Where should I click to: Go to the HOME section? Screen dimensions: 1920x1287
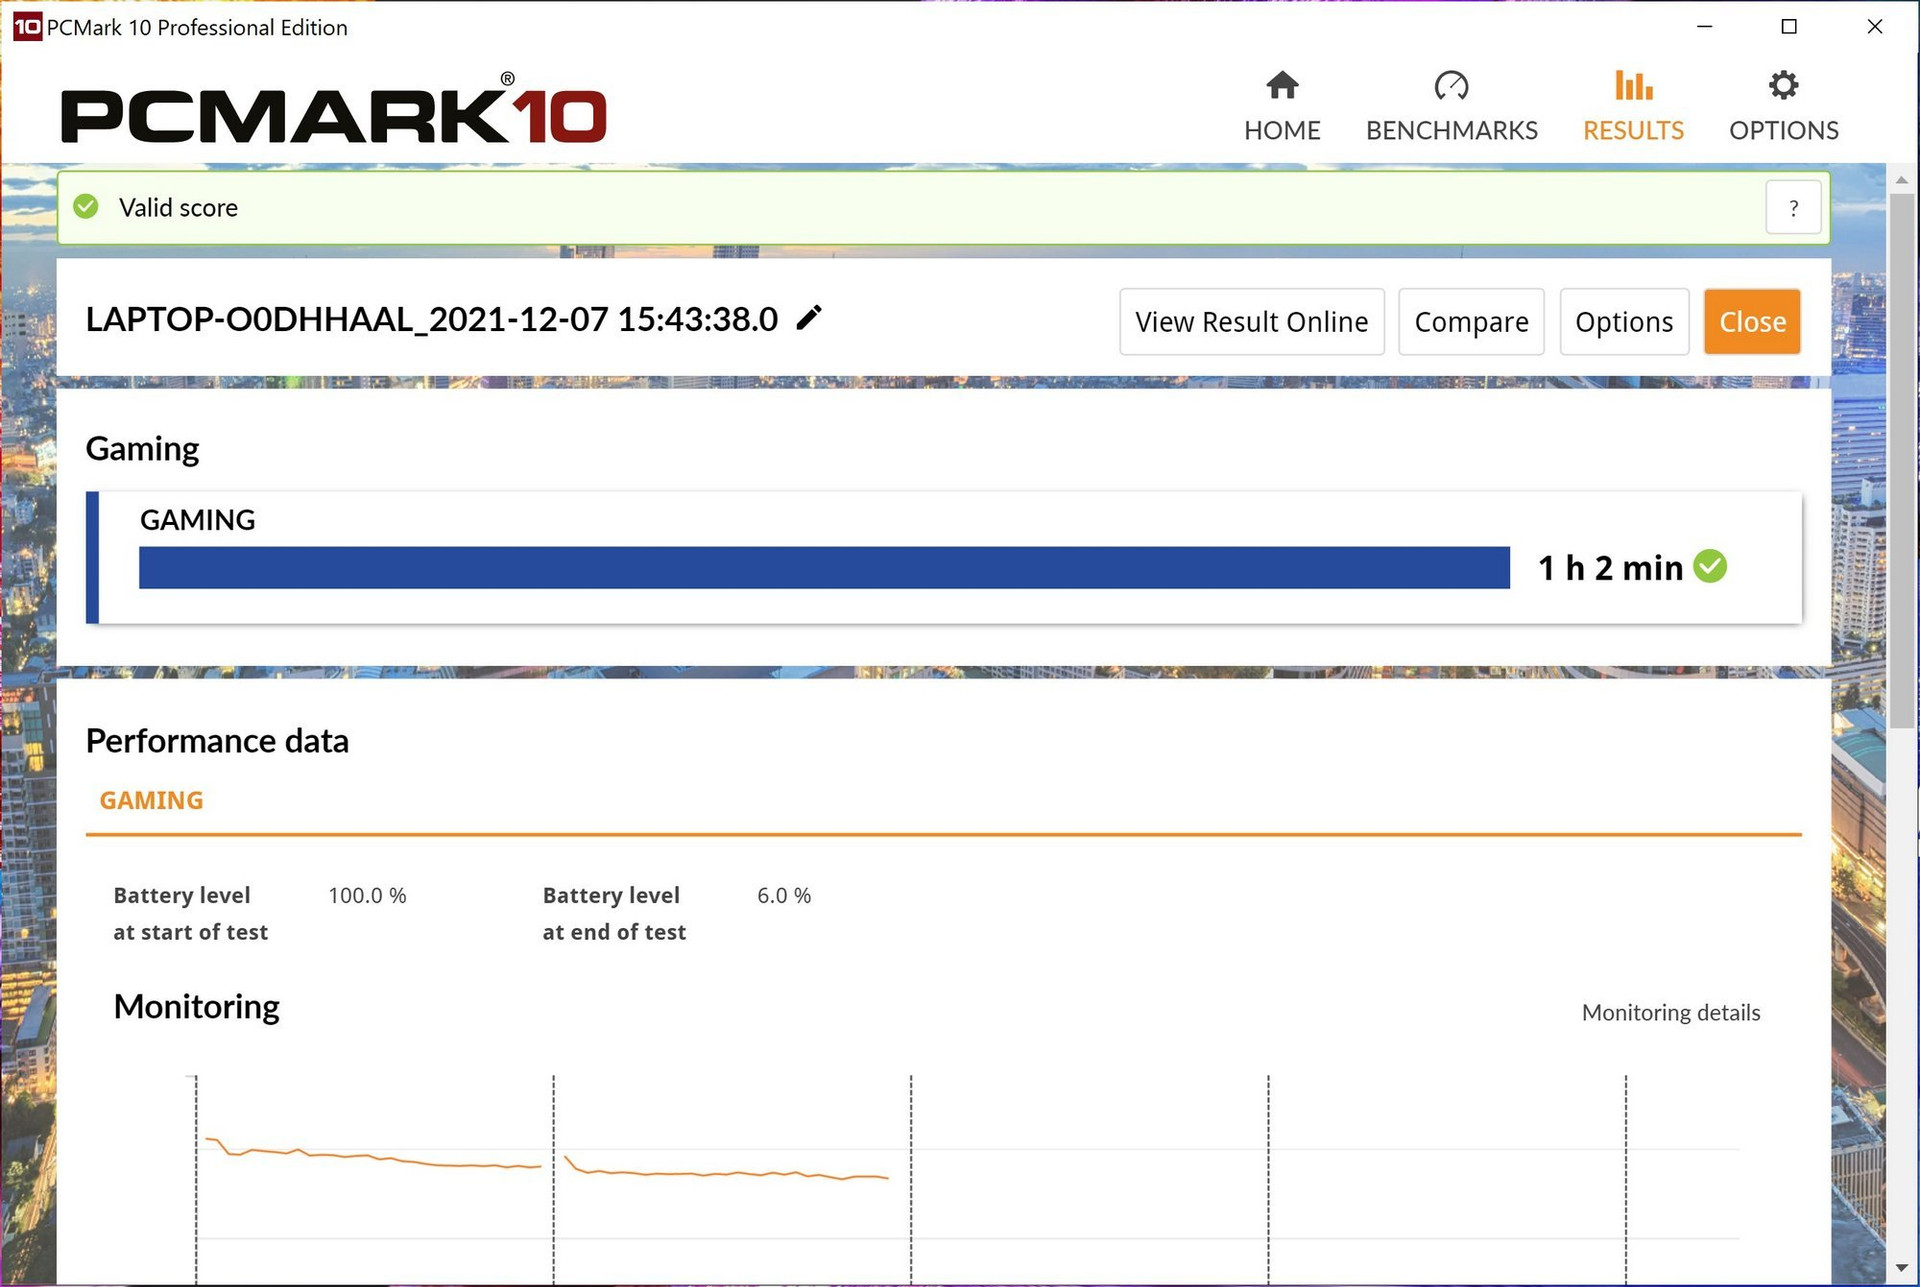[x=1282, y=106]
